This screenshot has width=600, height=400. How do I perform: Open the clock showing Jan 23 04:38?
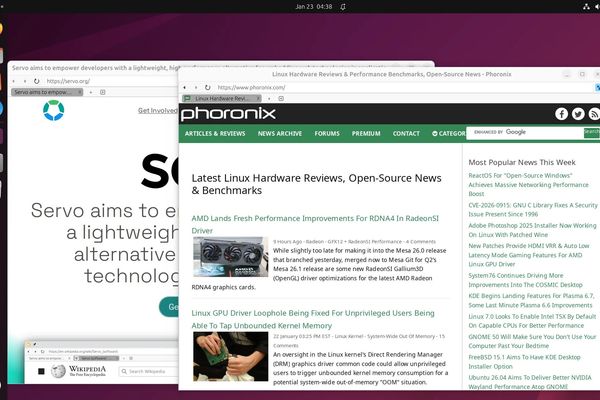tap(313, 7)
